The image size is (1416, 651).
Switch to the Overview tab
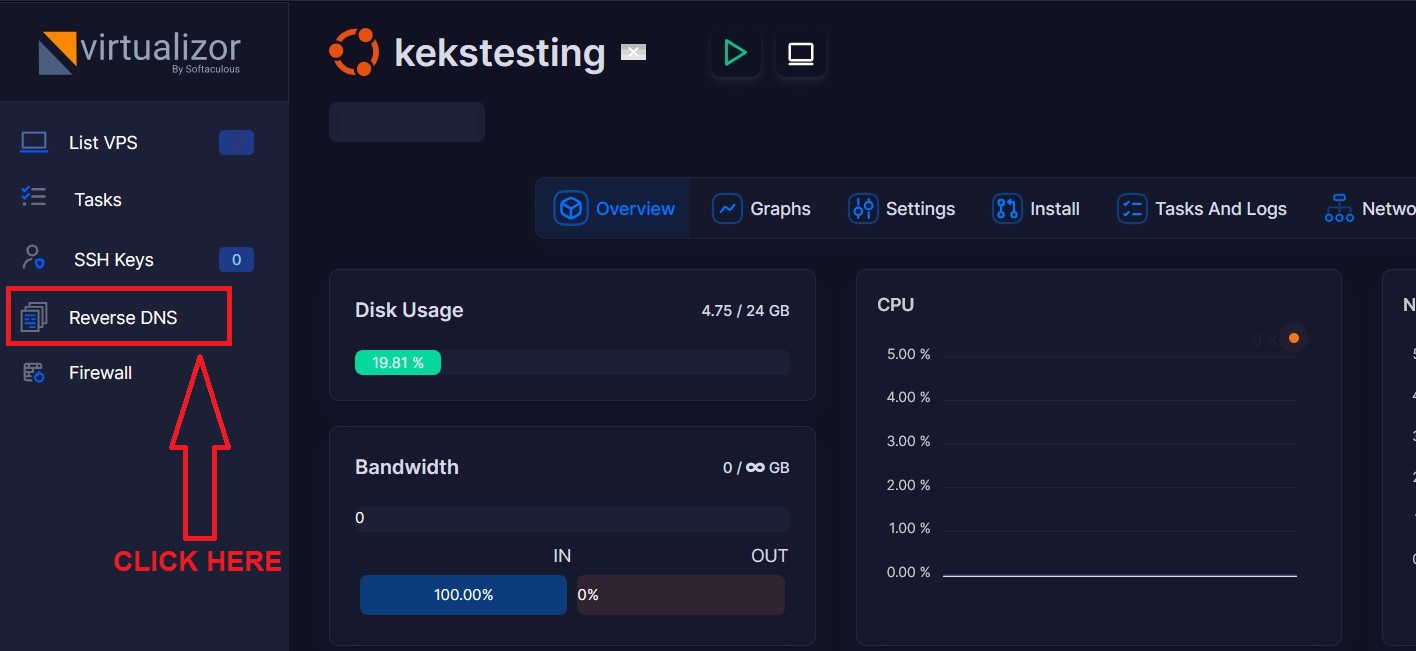[614, 209]
